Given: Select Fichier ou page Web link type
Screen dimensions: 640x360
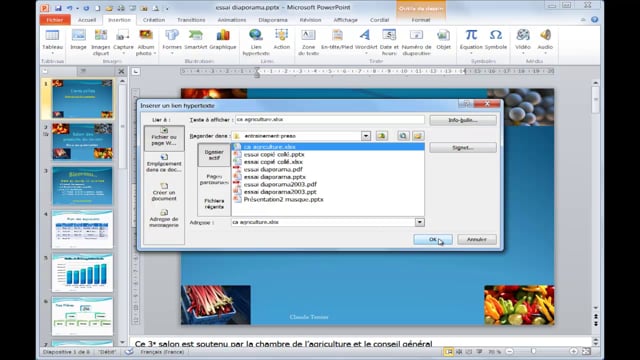Looking at the screenshot, I should pyautogui.click(x=164, y=137).
